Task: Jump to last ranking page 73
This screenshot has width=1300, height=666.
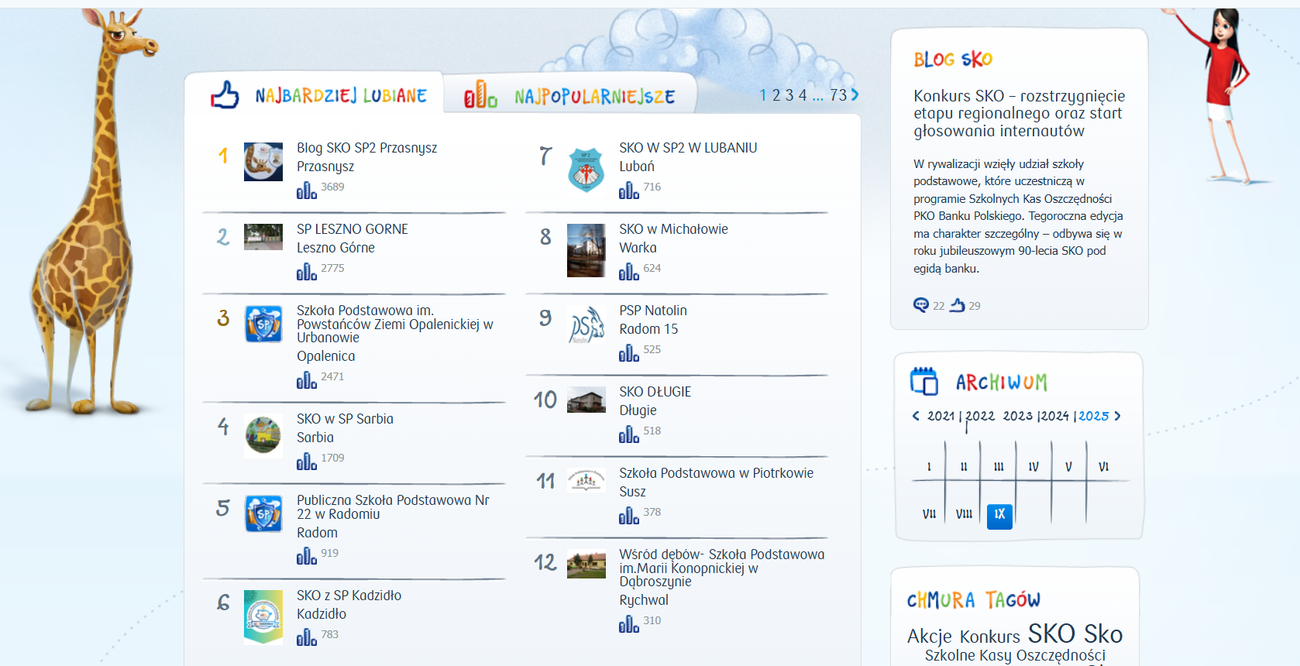Action: (x=838, y=95)
